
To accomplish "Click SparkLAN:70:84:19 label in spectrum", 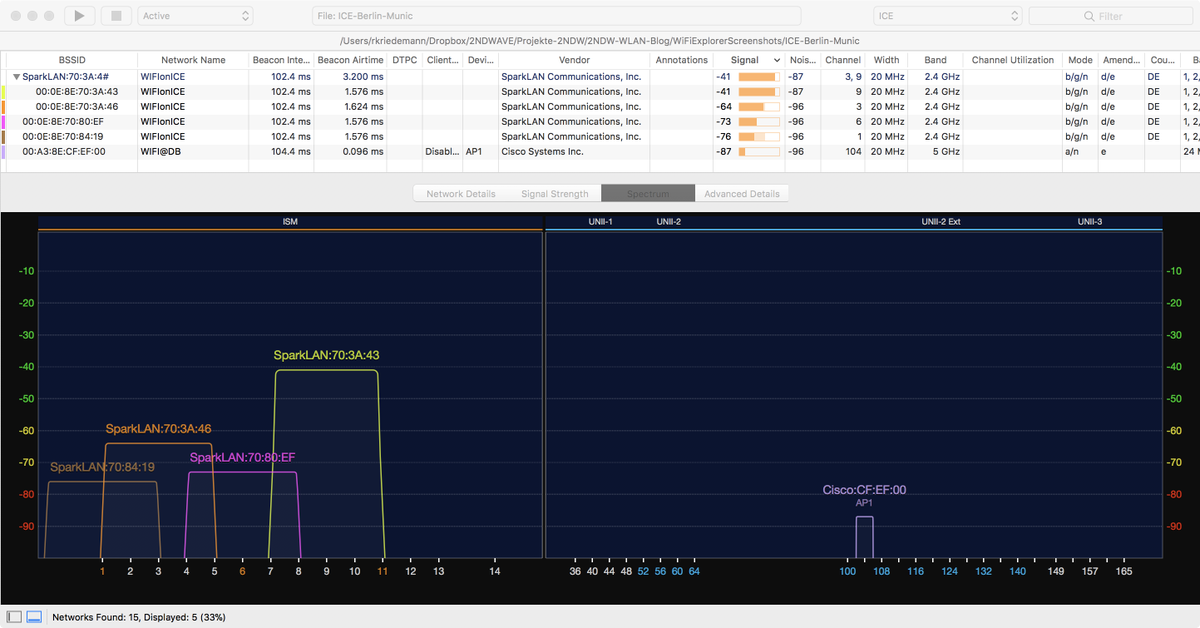I will coord(102,467).
